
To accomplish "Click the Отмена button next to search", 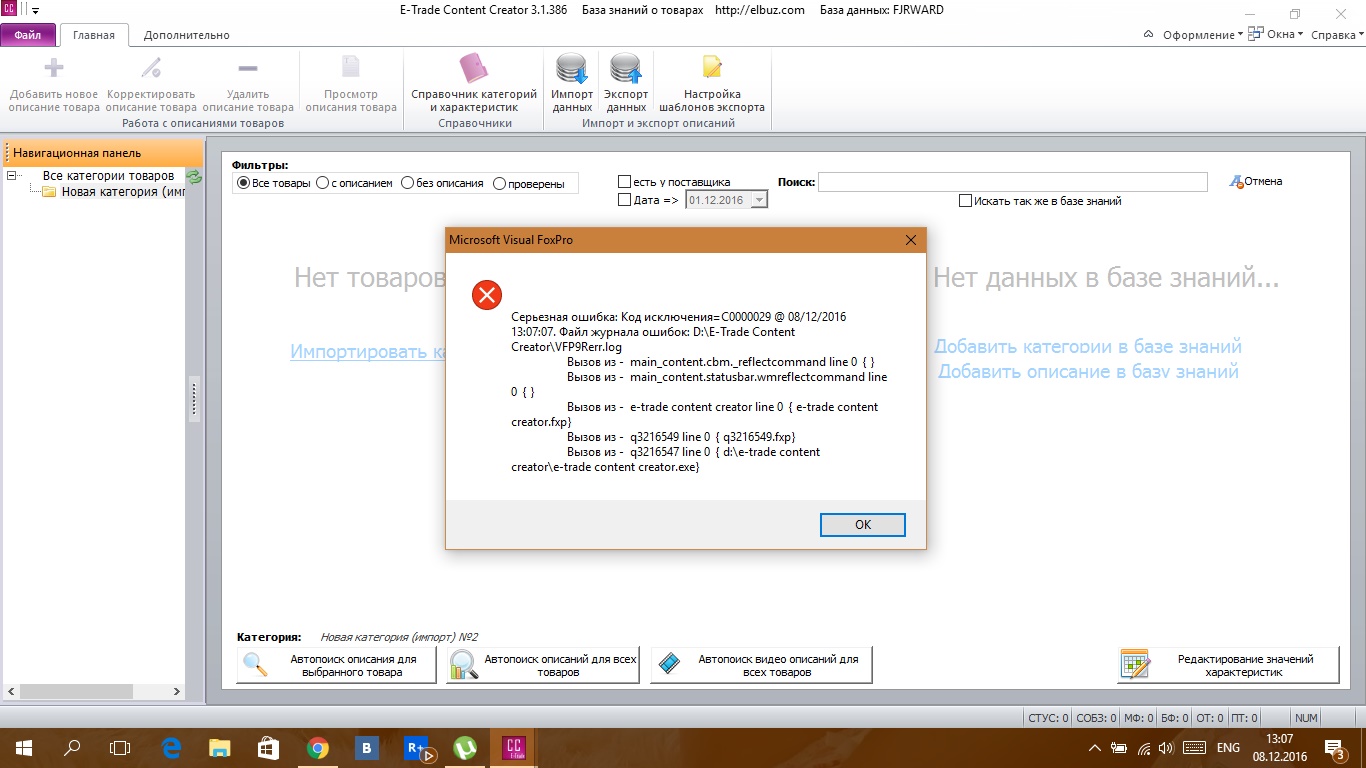I will (x=1256, y=182).
